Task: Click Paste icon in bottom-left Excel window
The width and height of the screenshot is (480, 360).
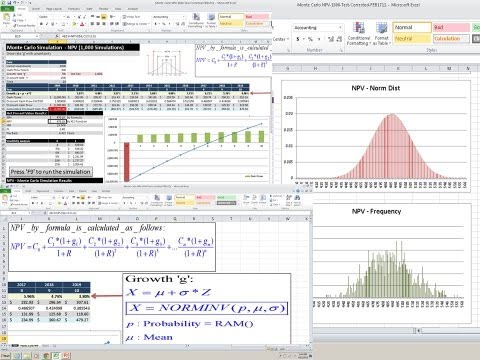Action: tap(5, 199)
